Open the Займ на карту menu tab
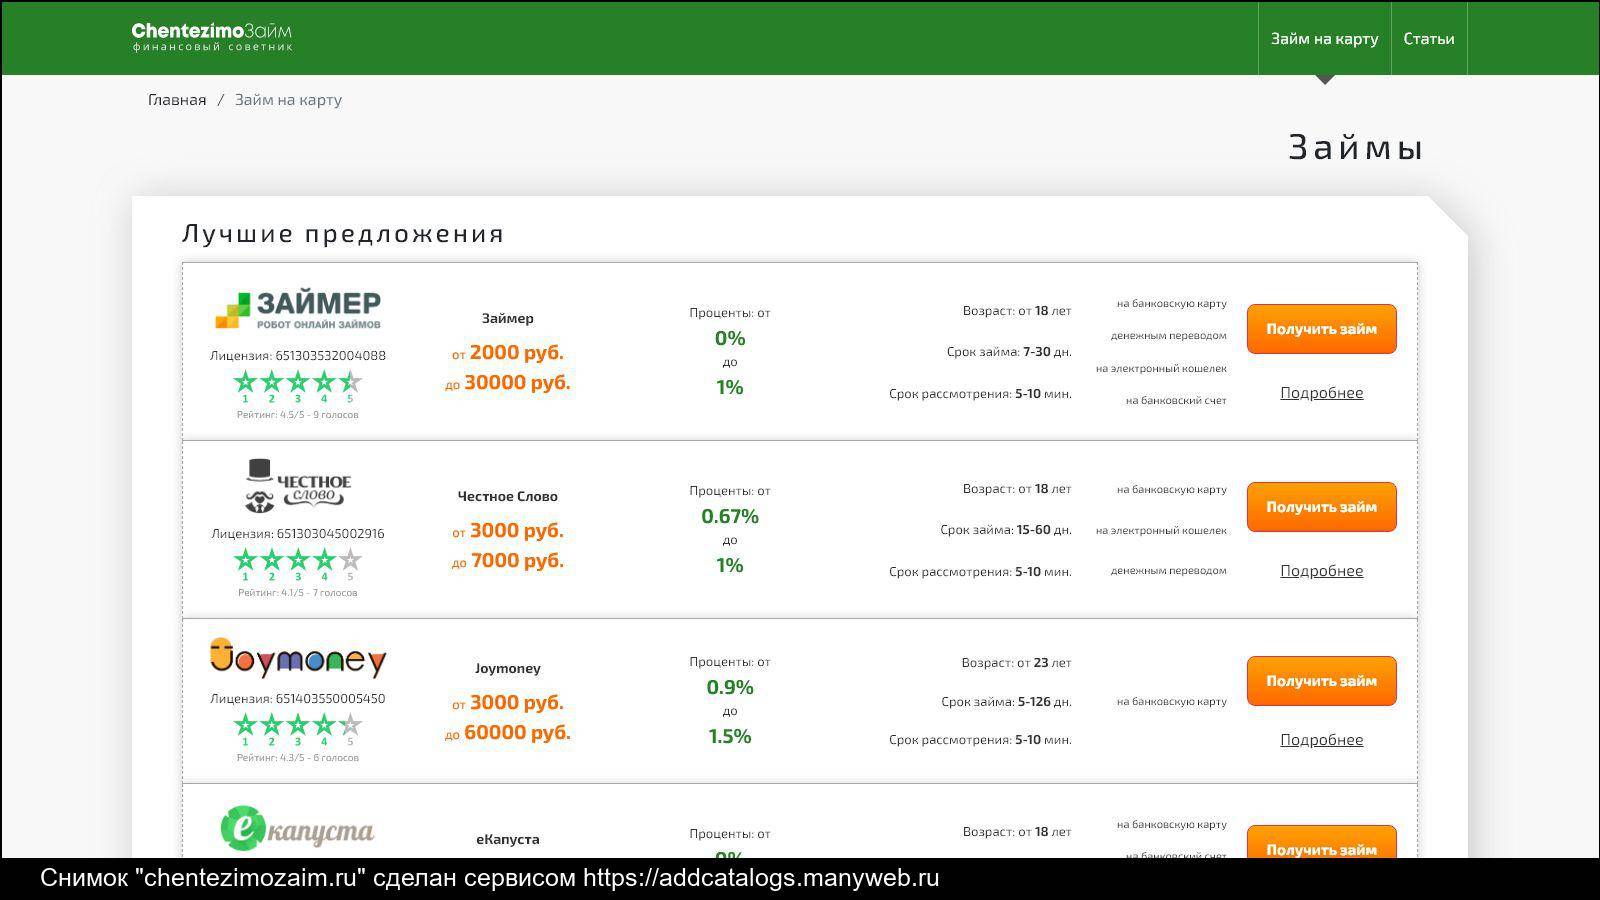The width and height of the screenshot is (1600, 900). (1324, 38)
